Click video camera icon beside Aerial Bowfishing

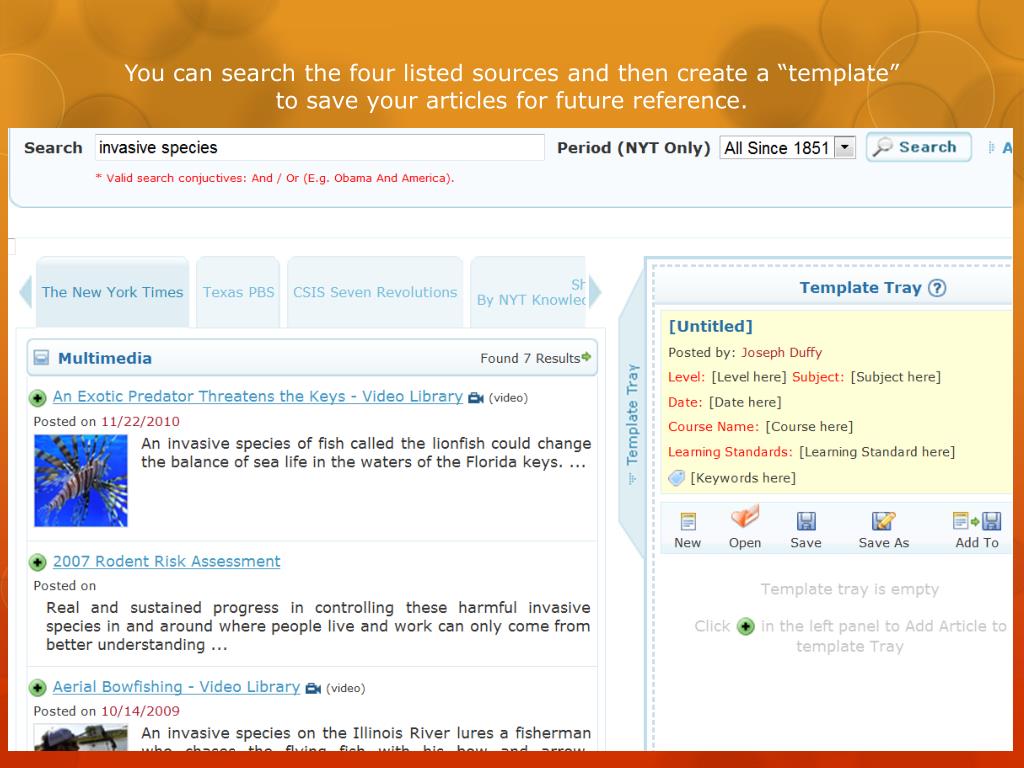[313, 688]
